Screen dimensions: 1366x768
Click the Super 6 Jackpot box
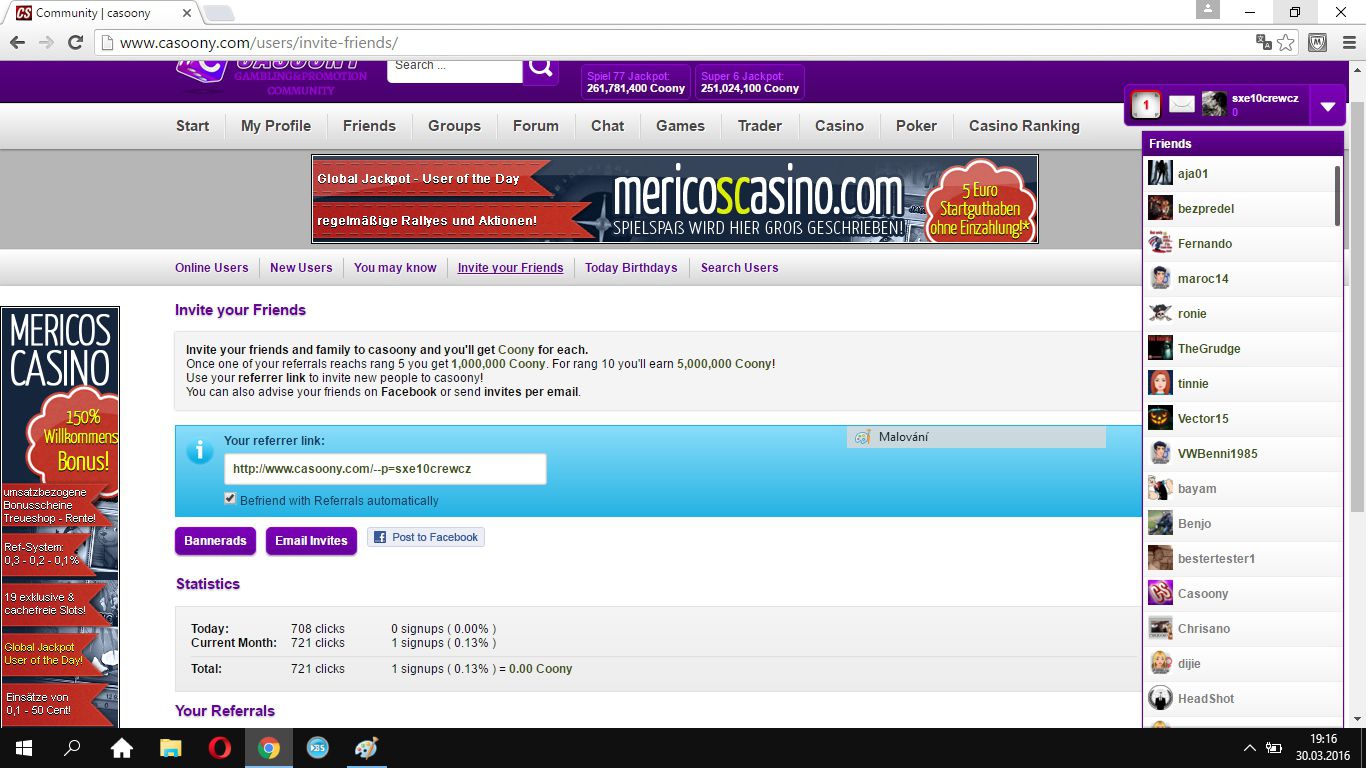tap(750, 82)
